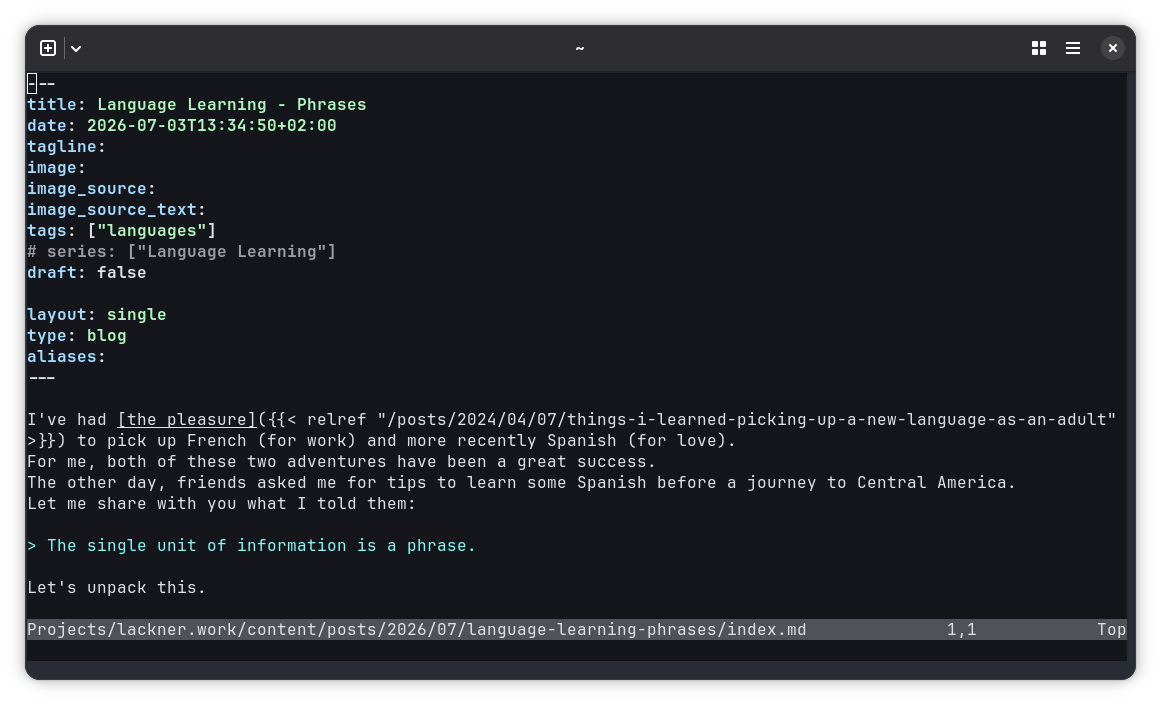Close the terminal window
1161x705 pixels.
1112,48
